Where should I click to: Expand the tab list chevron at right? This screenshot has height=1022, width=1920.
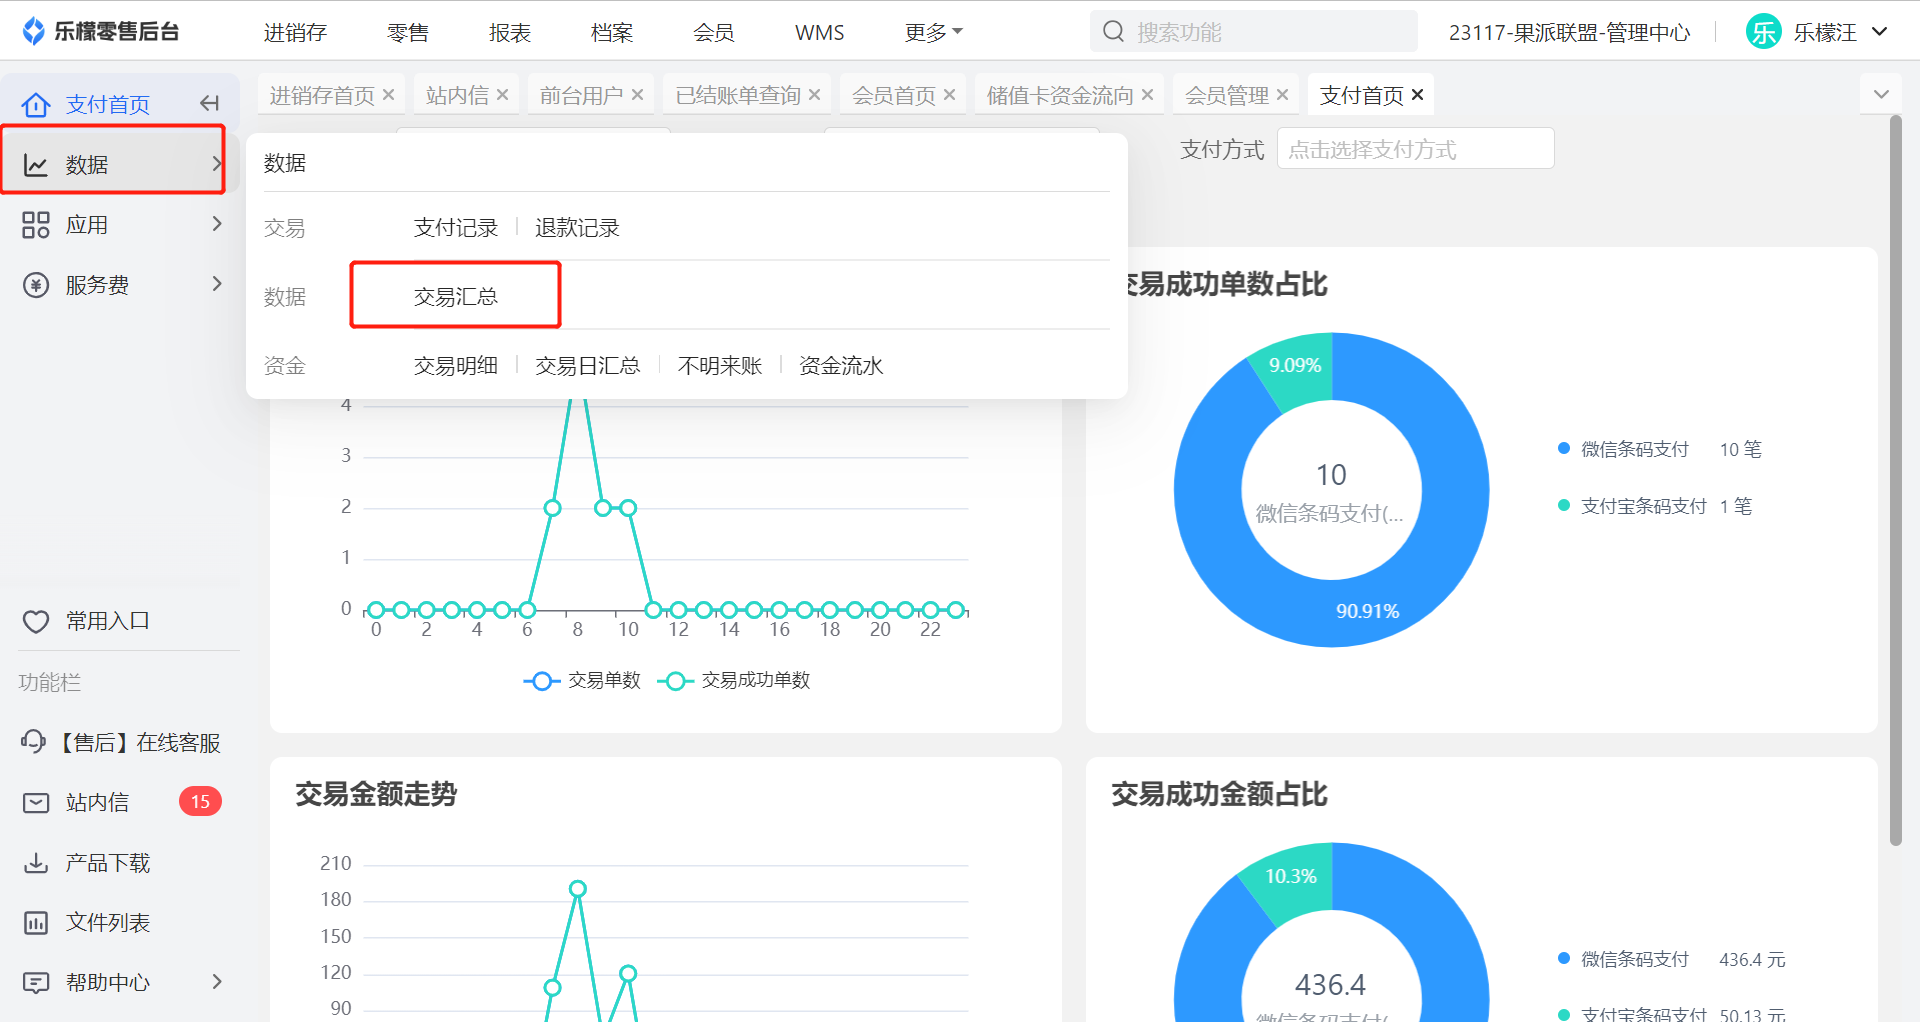tap(1881, 94)
